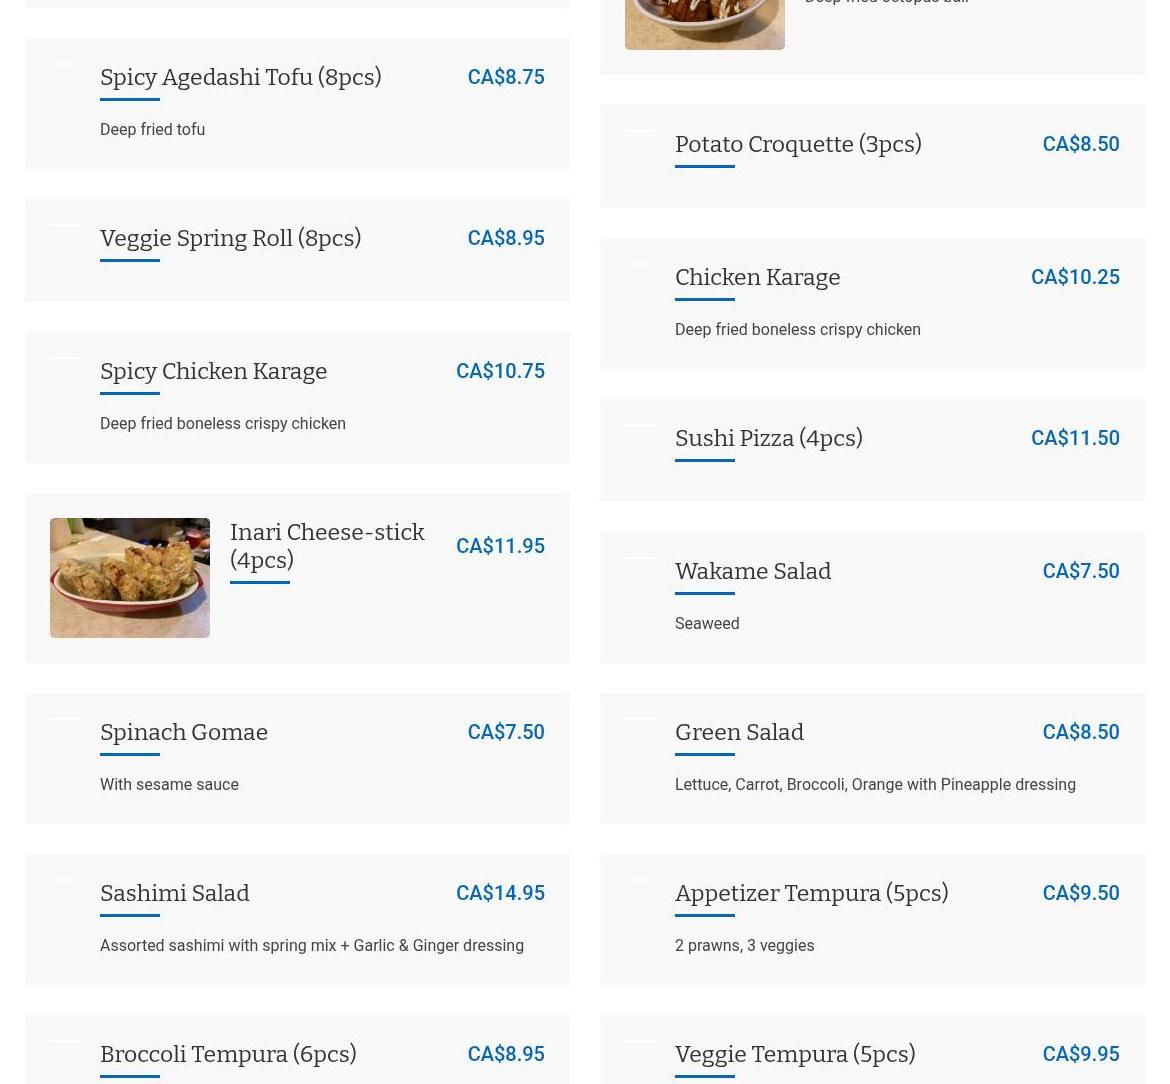Pick the Spinach Gomae item
Screen dimensions: 1170x1084
click(x=297, y=759)
